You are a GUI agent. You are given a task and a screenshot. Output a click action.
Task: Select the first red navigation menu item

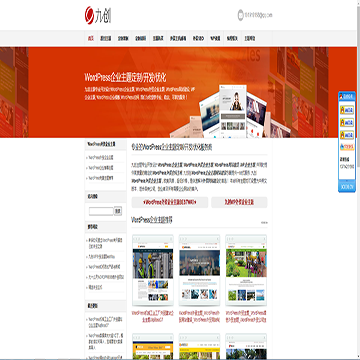click(91, 38)
